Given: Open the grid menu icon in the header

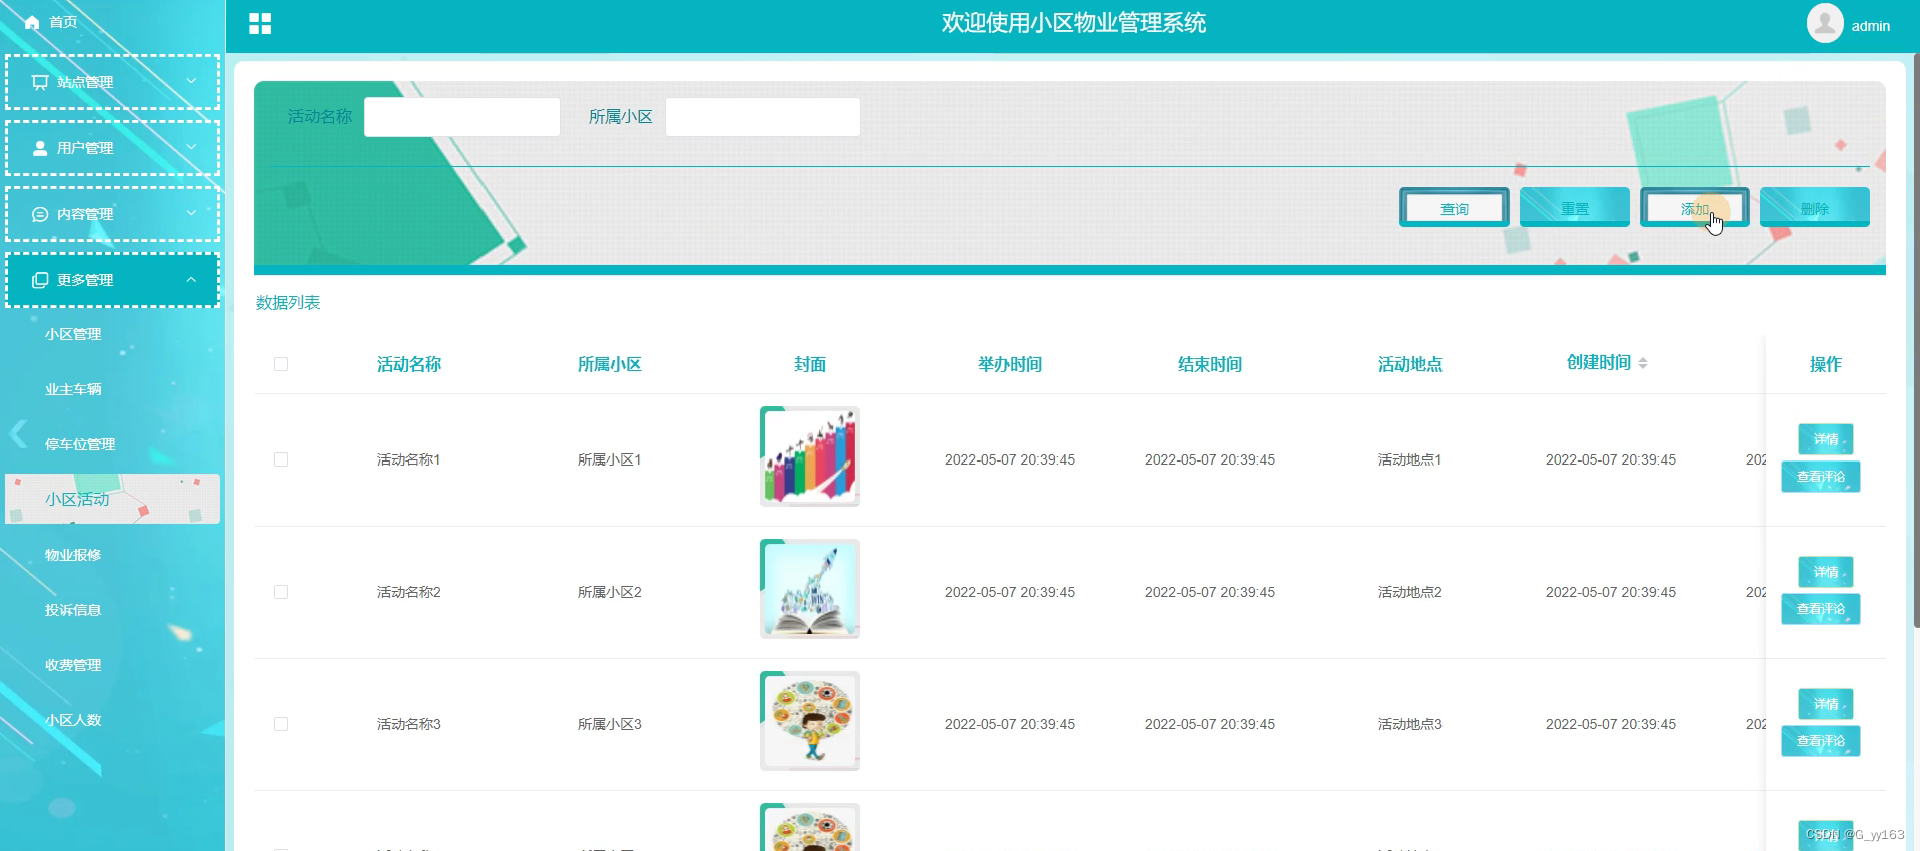Looking at the screenshot, I should pos(260,24).
